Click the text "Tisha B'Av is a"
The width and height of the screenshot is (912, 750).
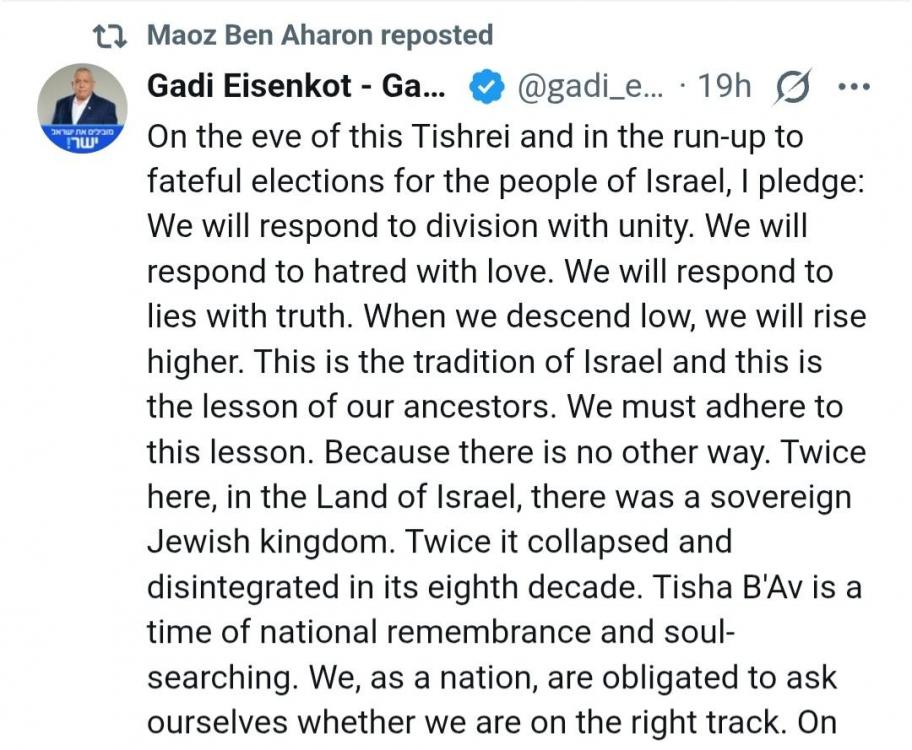(x=757, y=587)
